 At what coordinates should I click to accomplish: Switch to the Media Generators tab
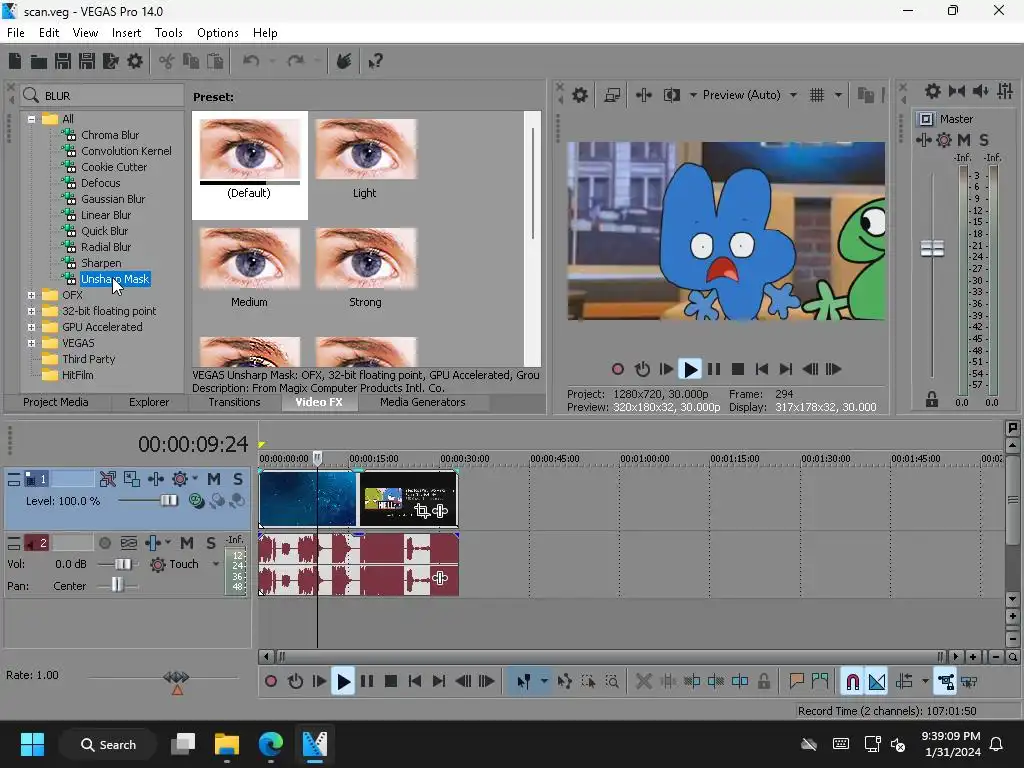coord(423,402)
